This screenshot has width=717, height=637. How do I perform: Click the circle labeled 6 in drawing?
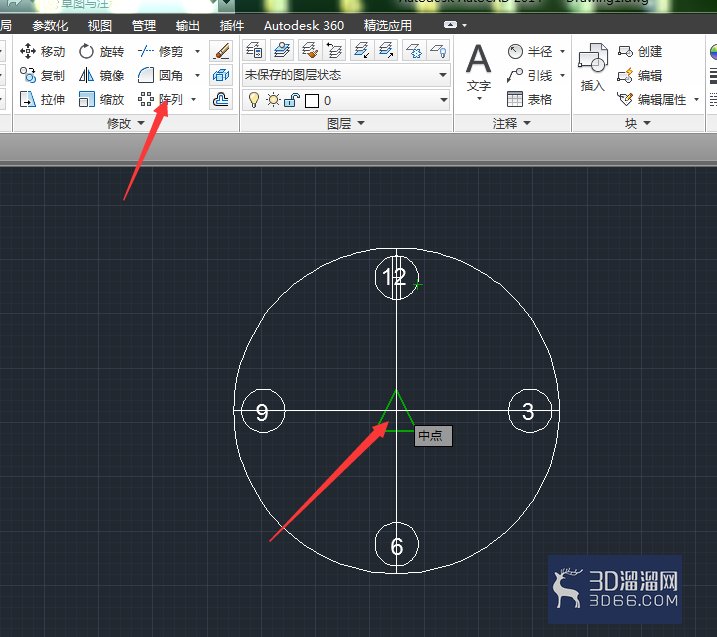(396, 544)
